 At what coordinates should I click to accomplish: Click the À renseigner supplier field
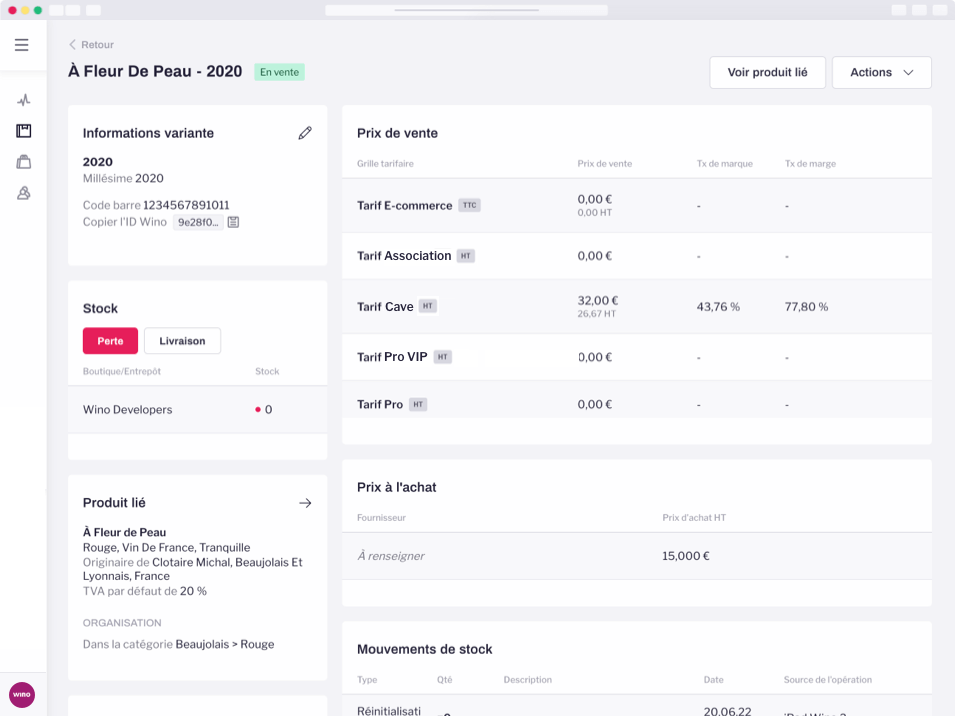point(391,556)
